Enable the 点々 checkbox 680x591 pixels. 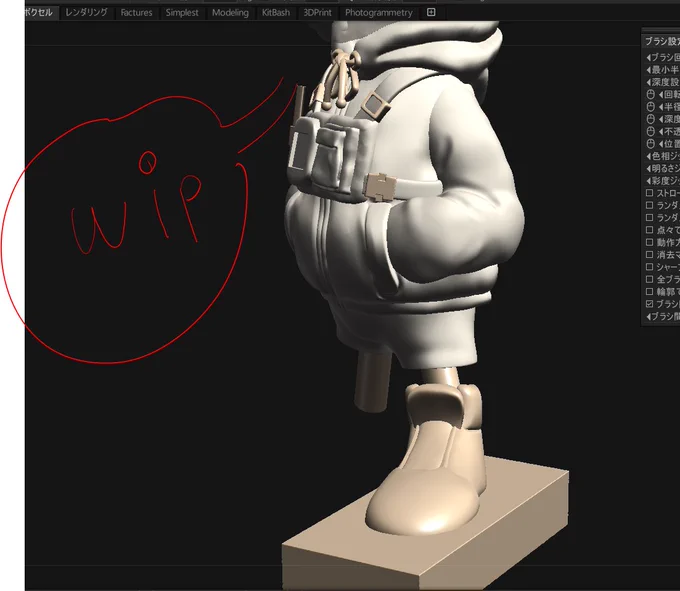click(x=649, y=230)
